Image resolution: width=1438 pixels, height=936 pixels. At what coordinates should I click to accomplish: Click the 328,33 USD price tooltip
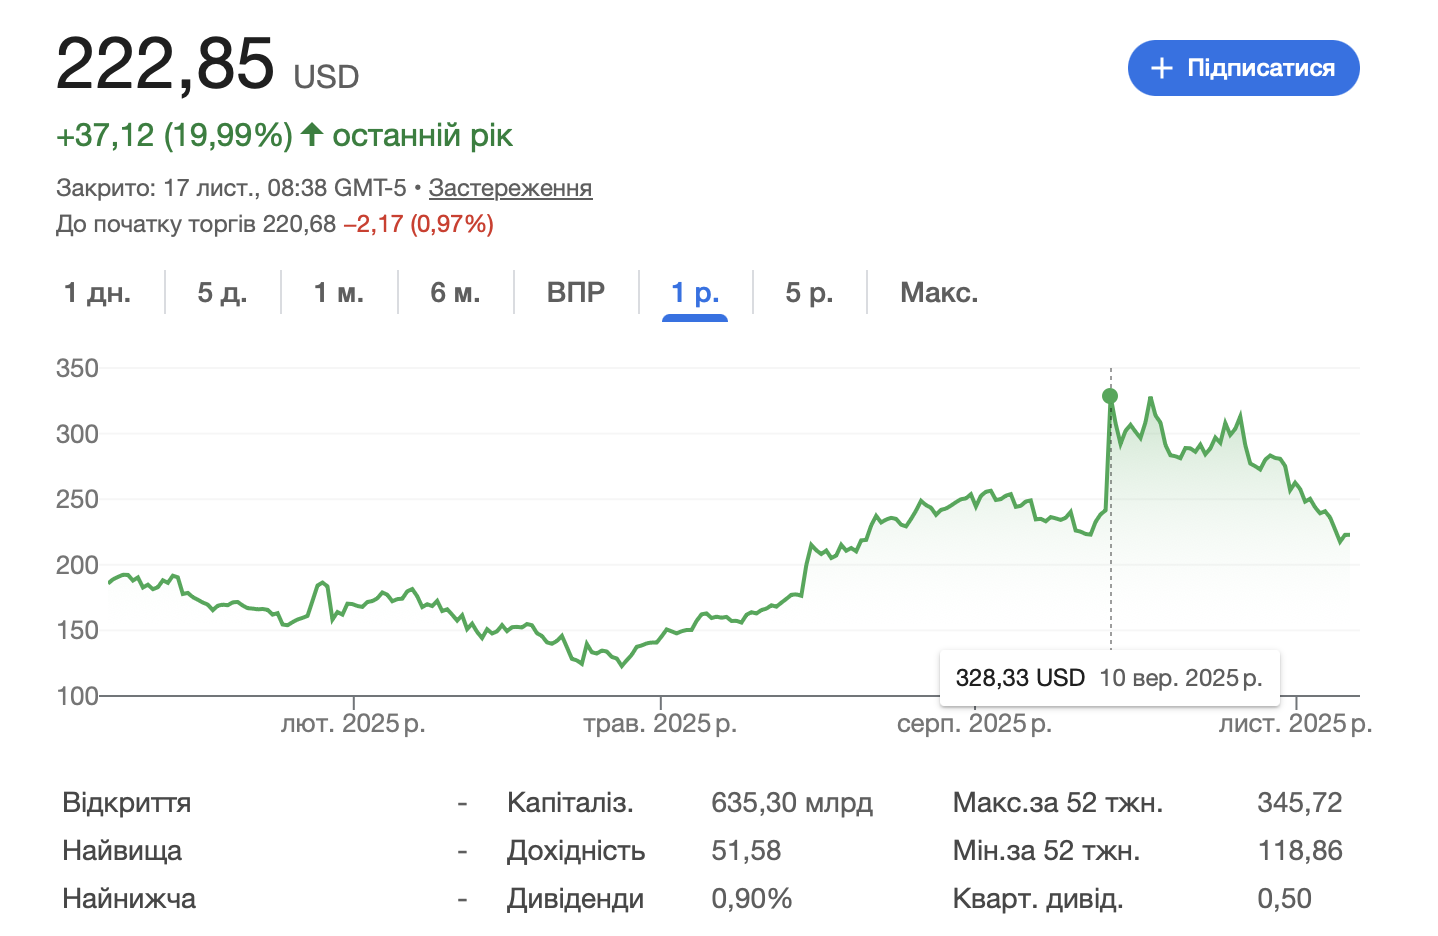point(1020,678)
